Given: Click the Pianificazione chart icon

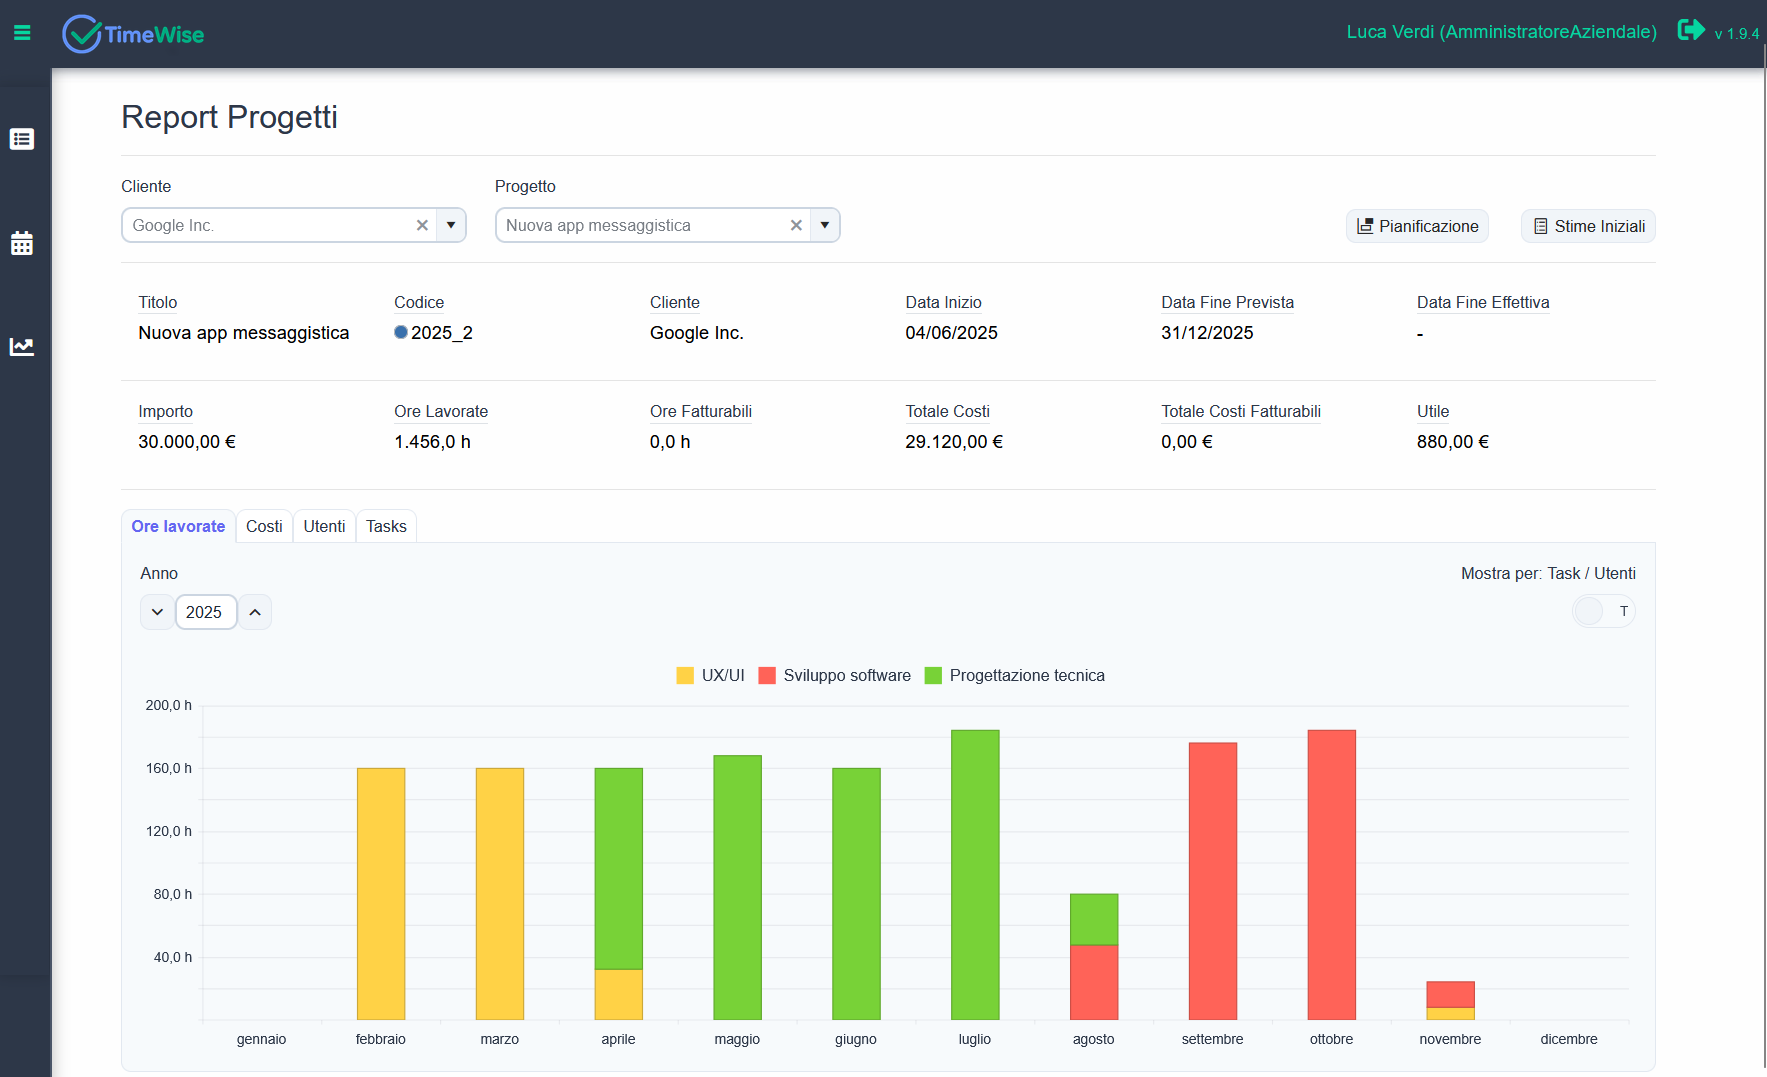Looking at the screenshot, I should pos(1366,225).
